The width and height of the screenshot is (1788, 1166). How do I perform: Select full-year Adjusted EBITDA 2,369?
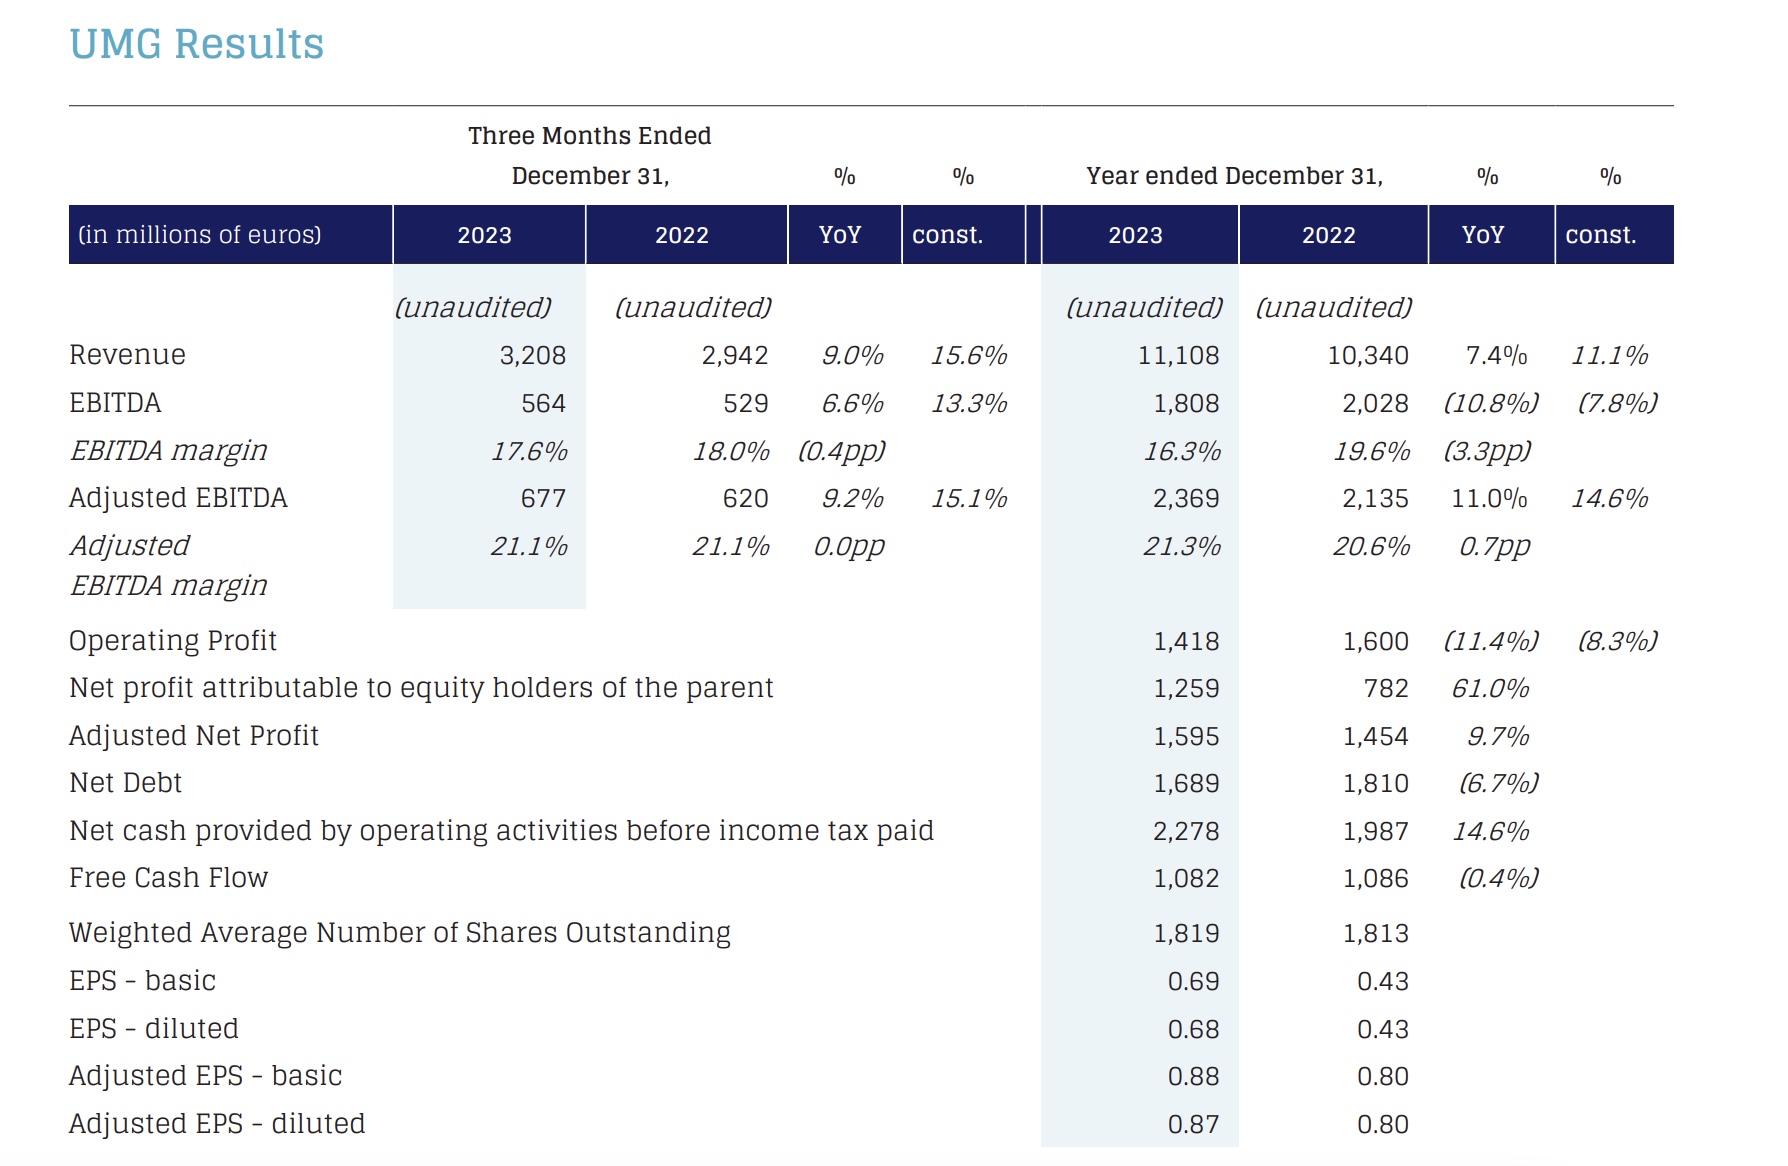(x=1186, y=499)
